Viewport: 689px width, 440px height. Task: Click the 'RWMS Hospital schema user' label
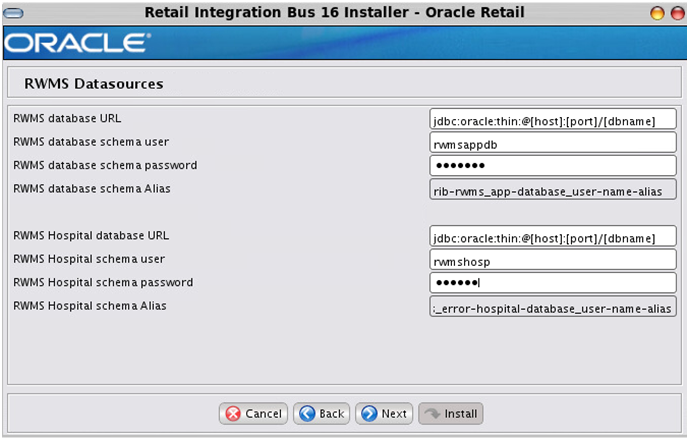point(89,259)
